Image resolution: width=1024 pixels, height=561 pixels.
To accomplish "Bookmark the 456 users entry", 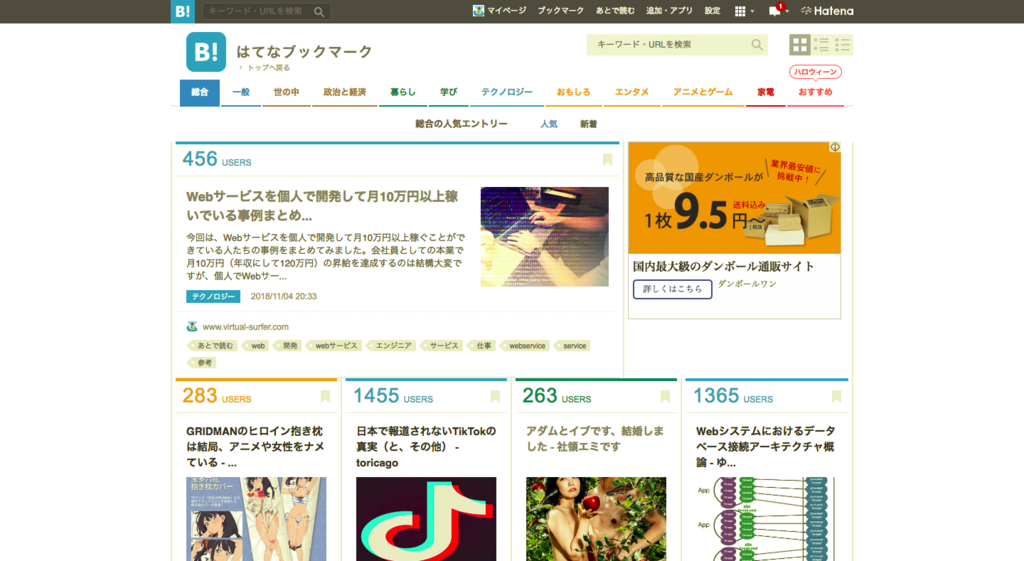I will point(607,159).
